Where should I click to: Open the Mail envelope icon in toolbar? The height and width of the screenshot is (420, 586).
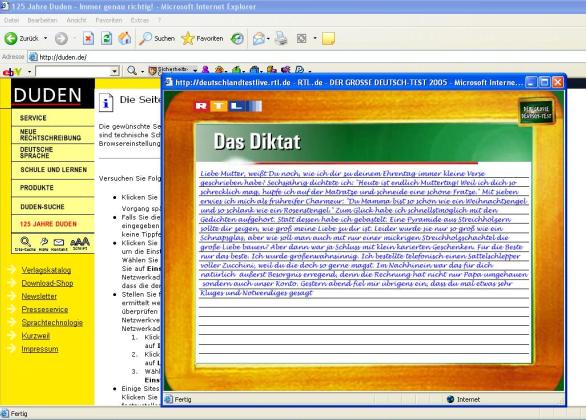[x=258, y=38]
